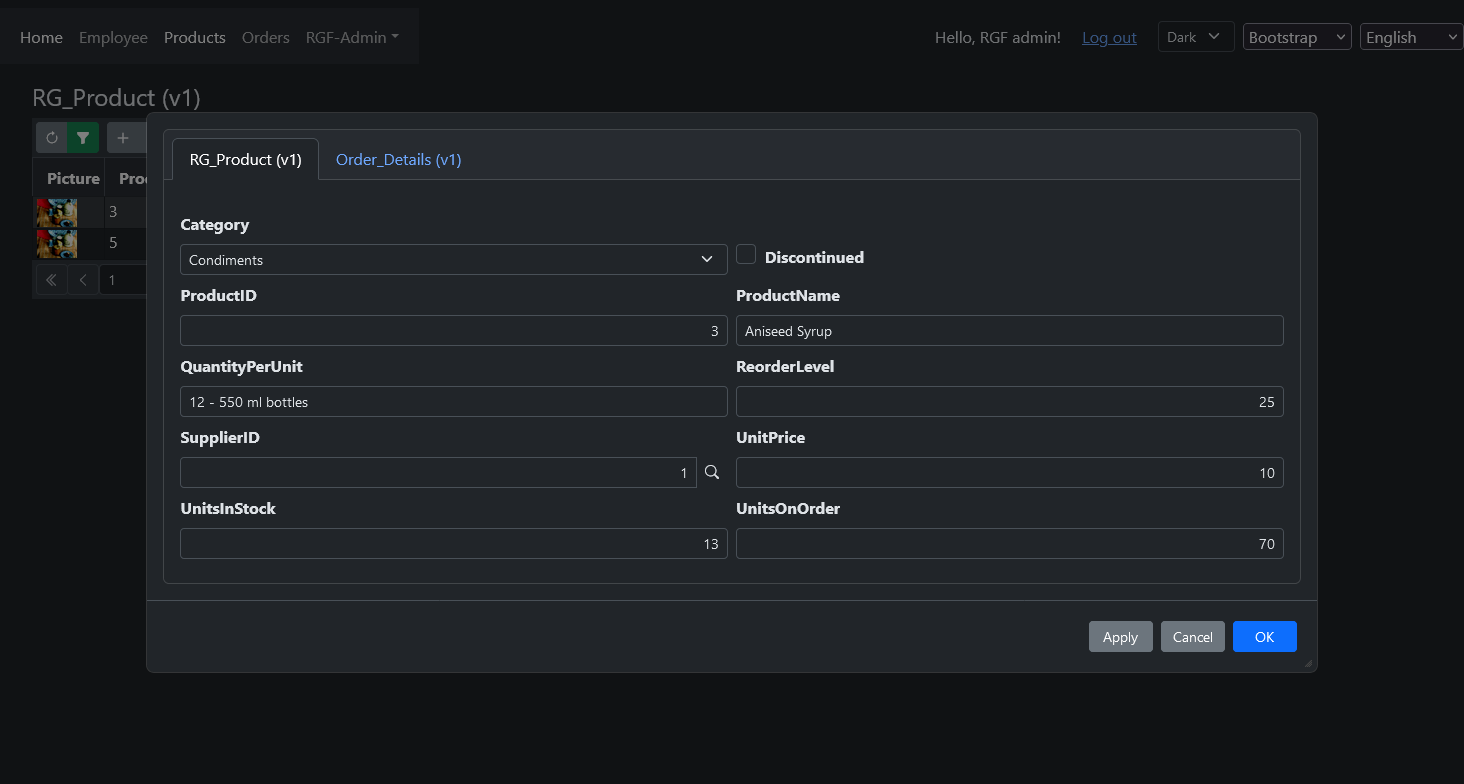Screen dimensions: 1464x784
Task: Click the SupplierID magnifier lookup icon
Action: [712, 472]
